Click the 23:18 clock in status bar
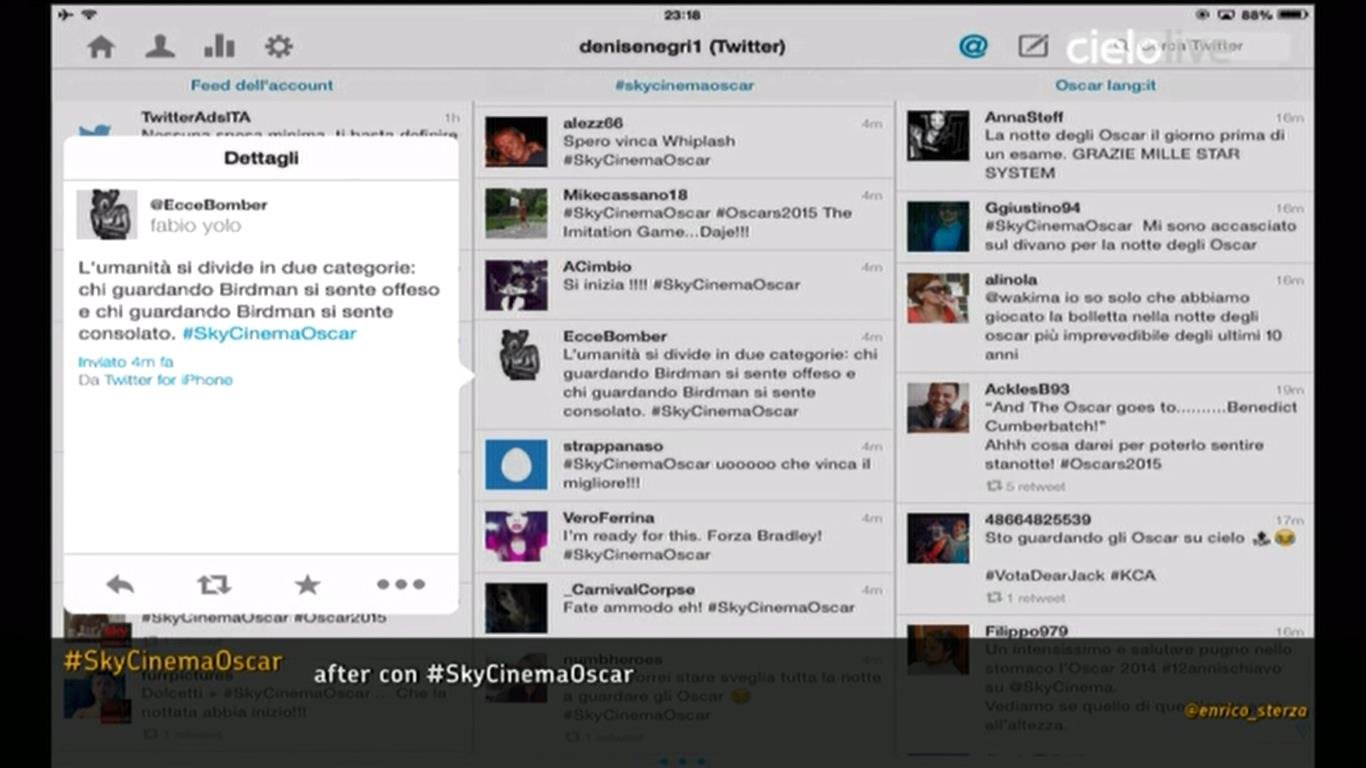Viewport: 1366px width, 768px height. click(682, 15)
